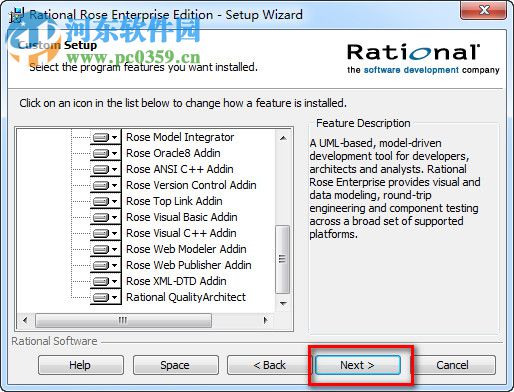
Task: Click horizontal scrollbar thumb of feature list
Action: point(123,320)
